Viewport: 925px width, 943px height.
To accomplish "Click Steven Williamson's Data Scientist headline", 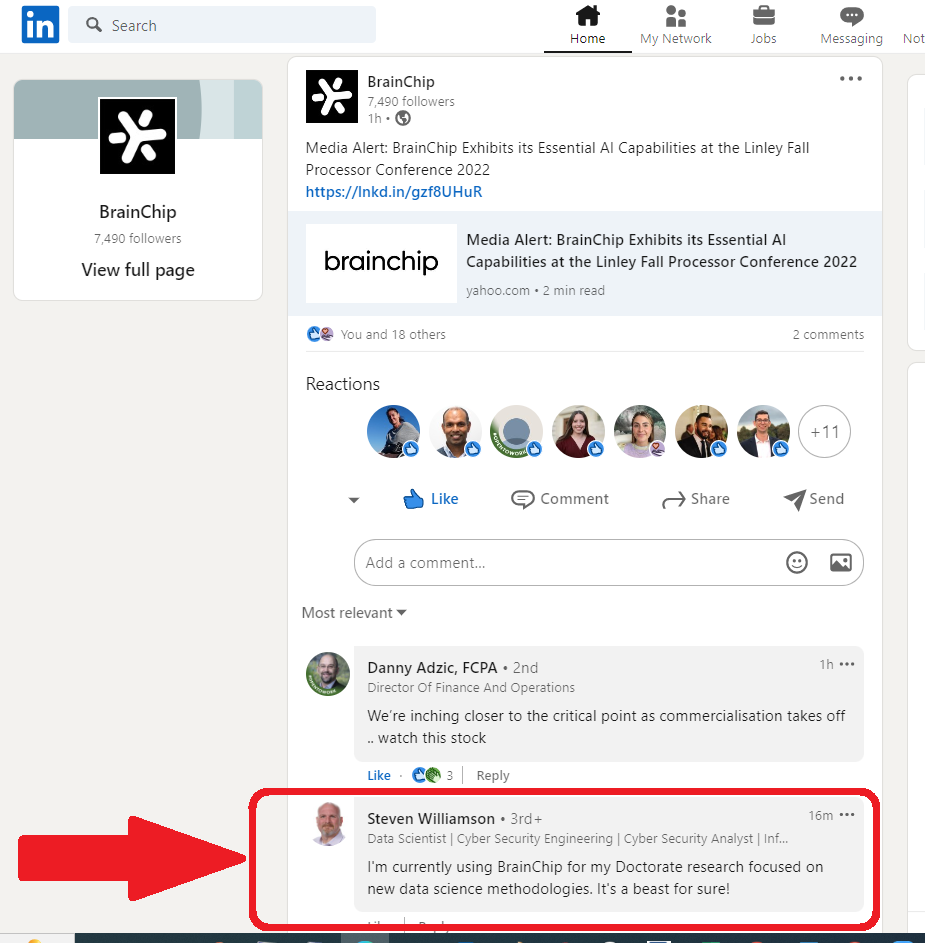I will [577, 838].
